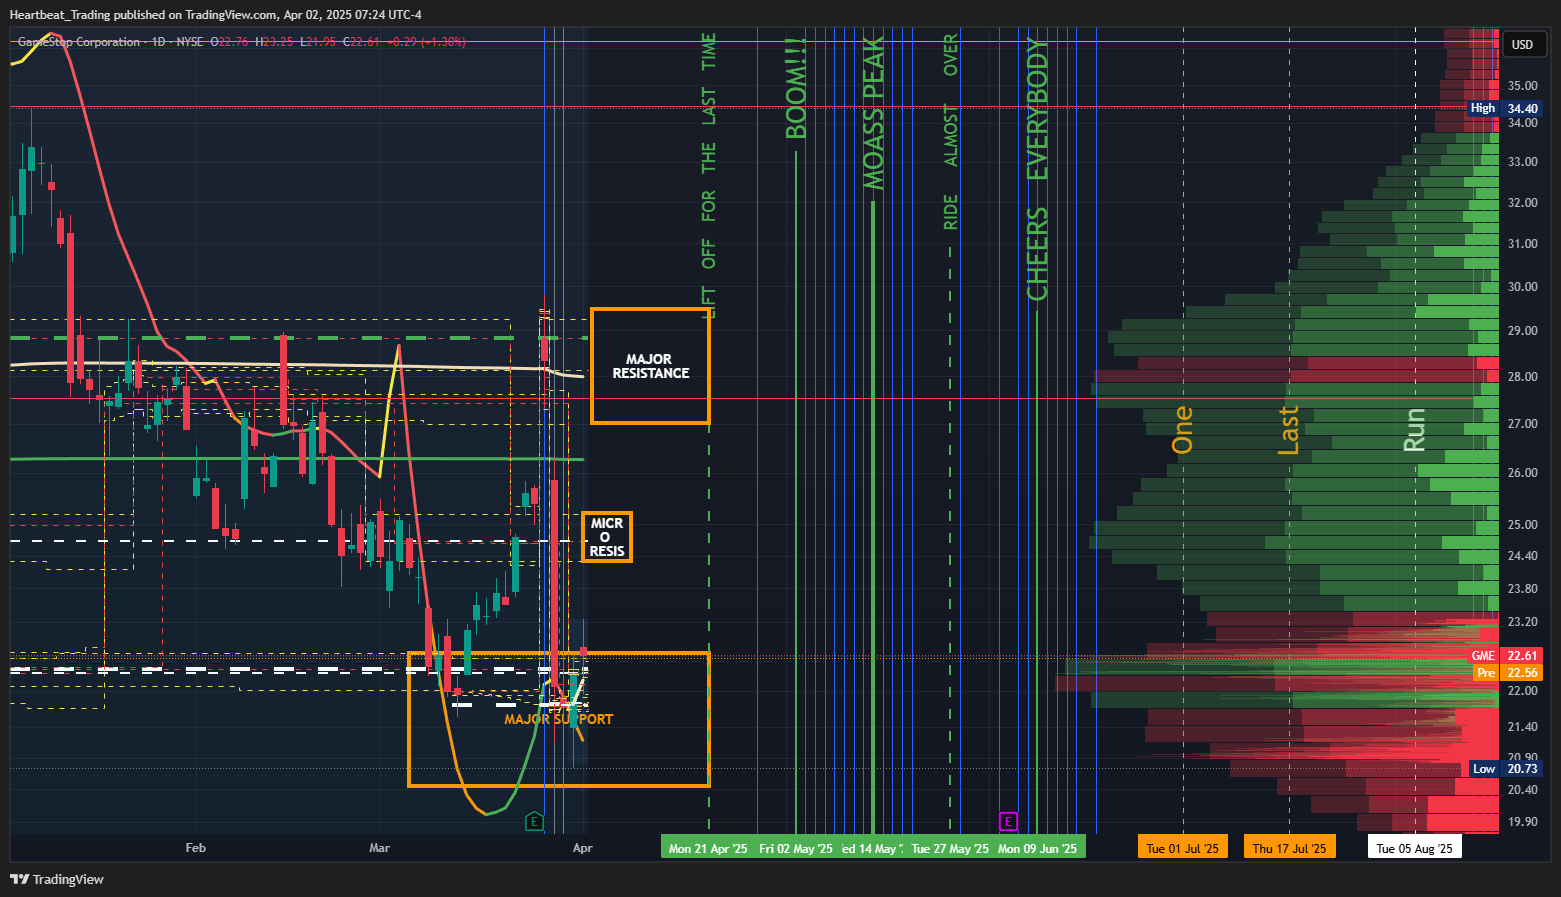Click the MOASS PEAK vertical text
Image resolution: width=1561 pixels, height=897 pixels.
click(x=874, y=113)
